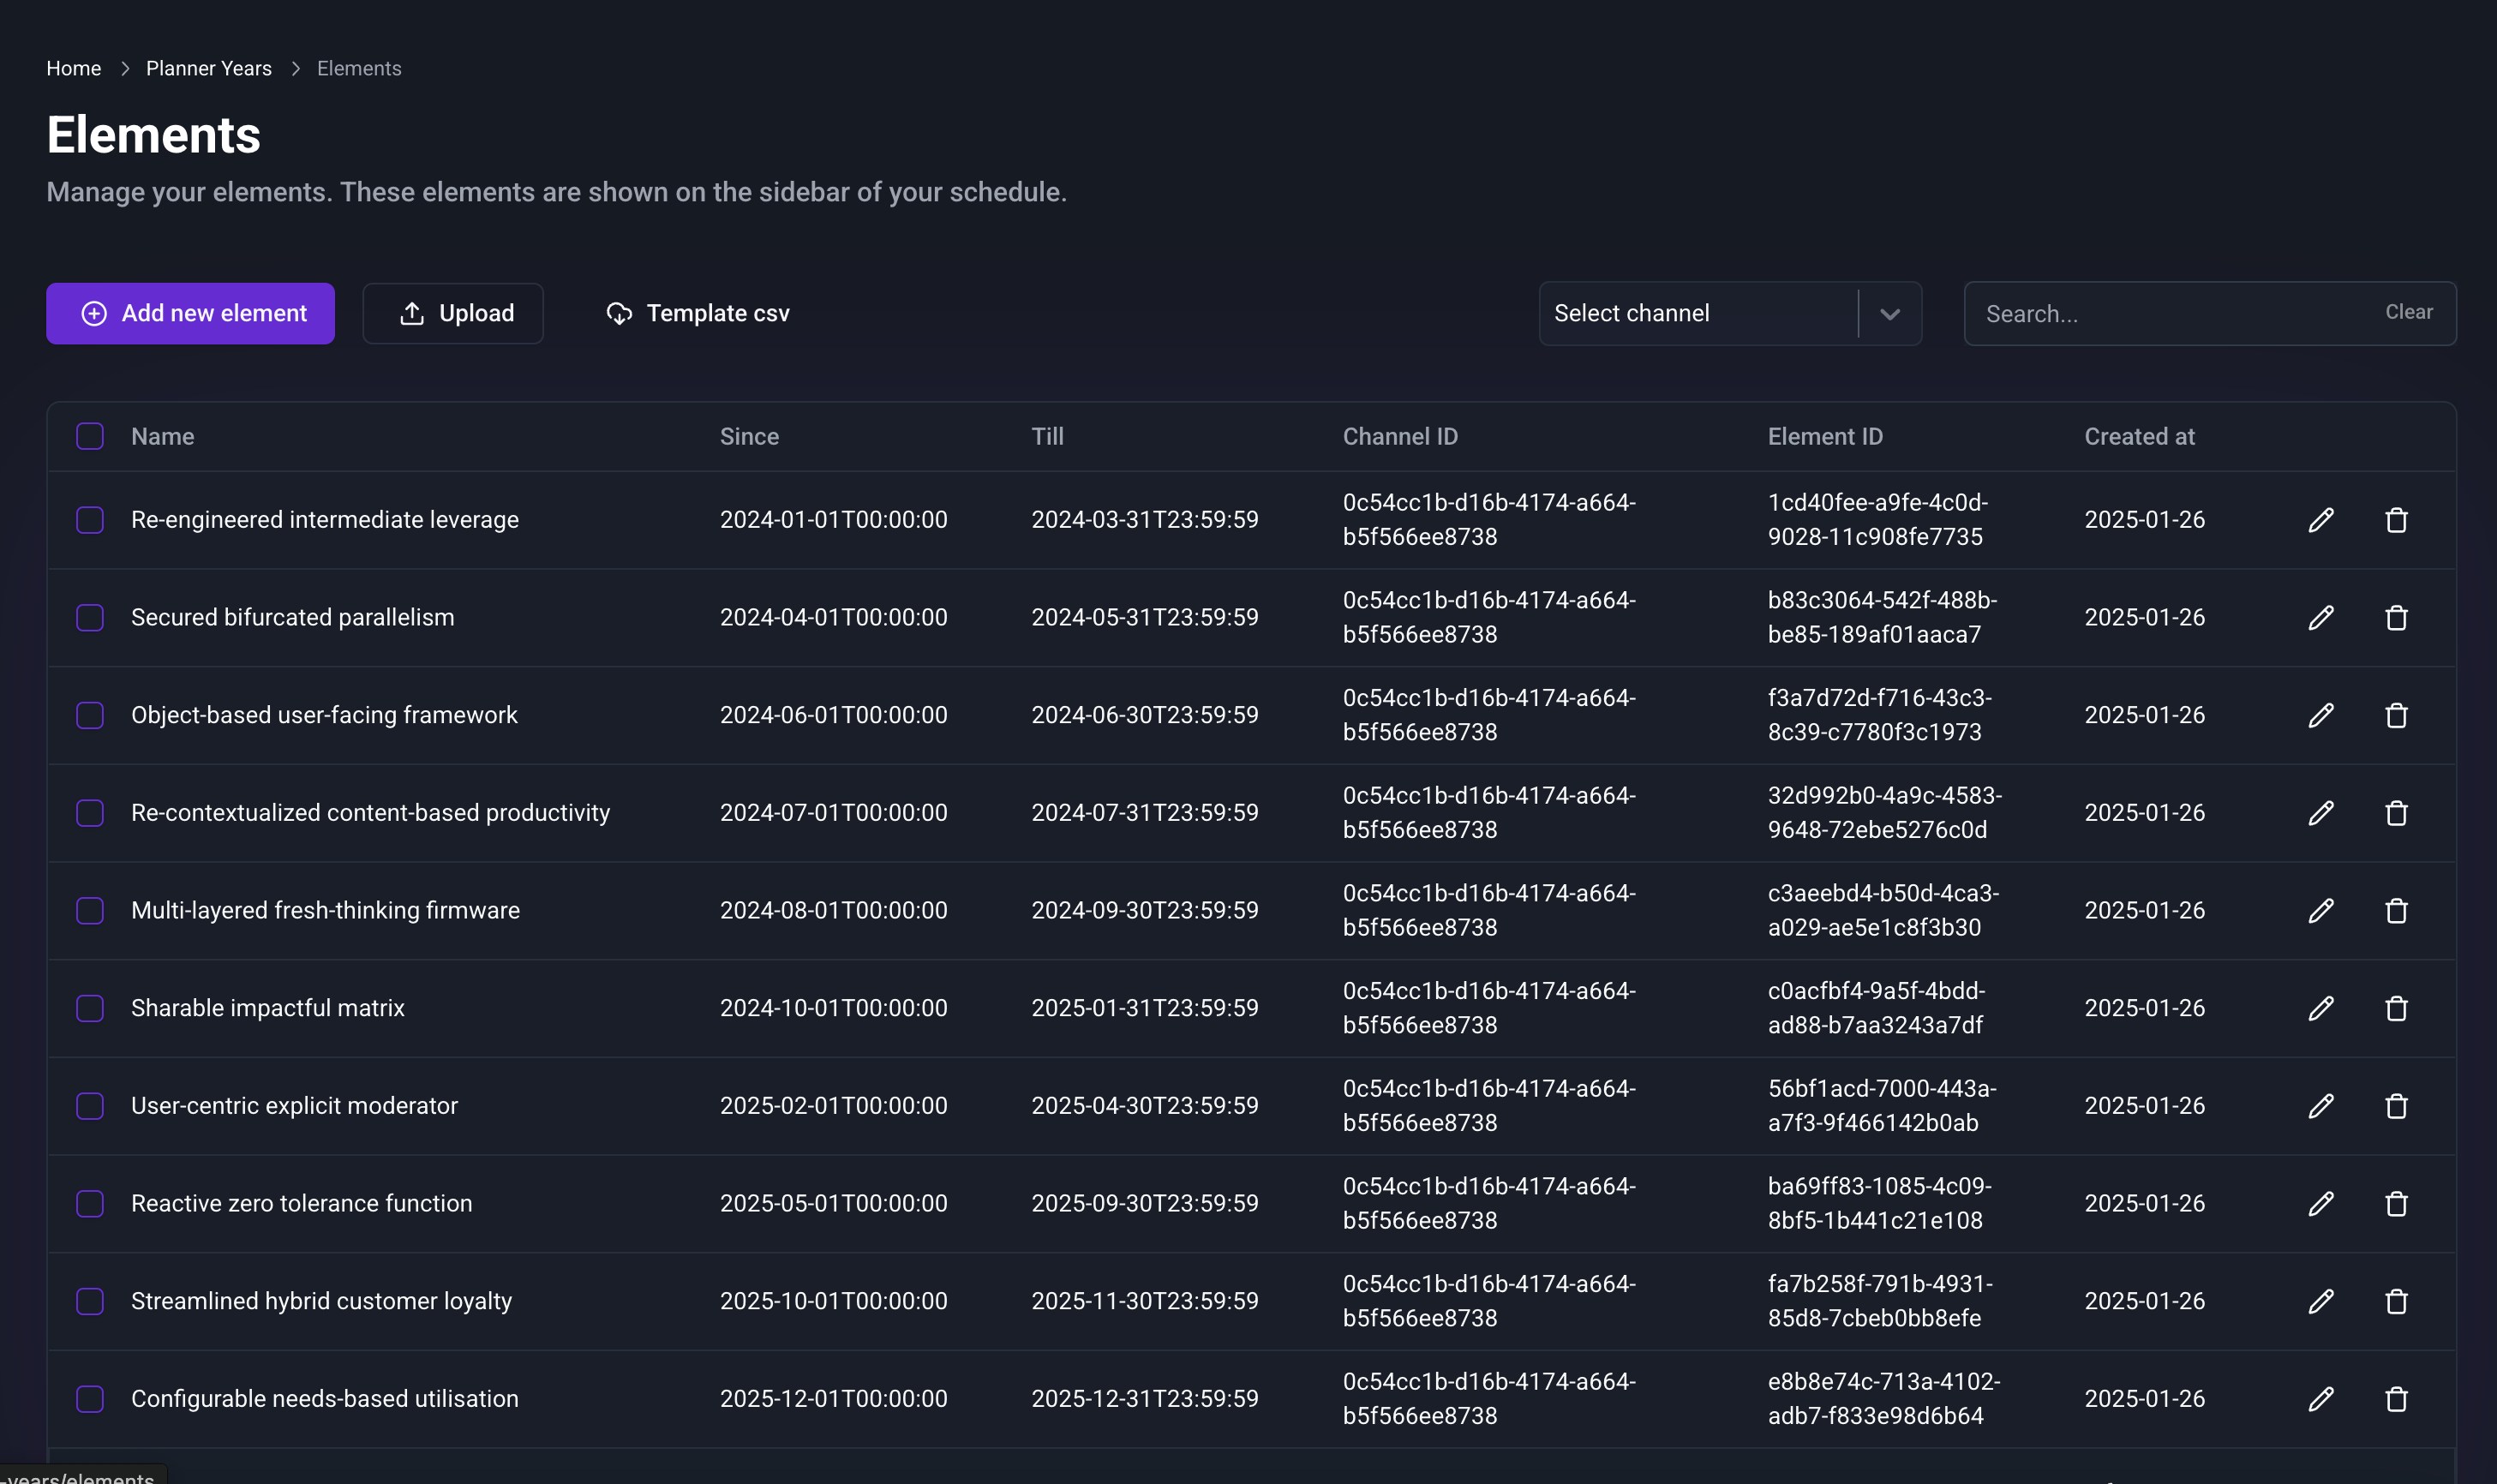Check the Multi-layered fresh-thinking firmware row
Screen dimensions: 2497x1484
pyautogui.click(x=90, y=911)
